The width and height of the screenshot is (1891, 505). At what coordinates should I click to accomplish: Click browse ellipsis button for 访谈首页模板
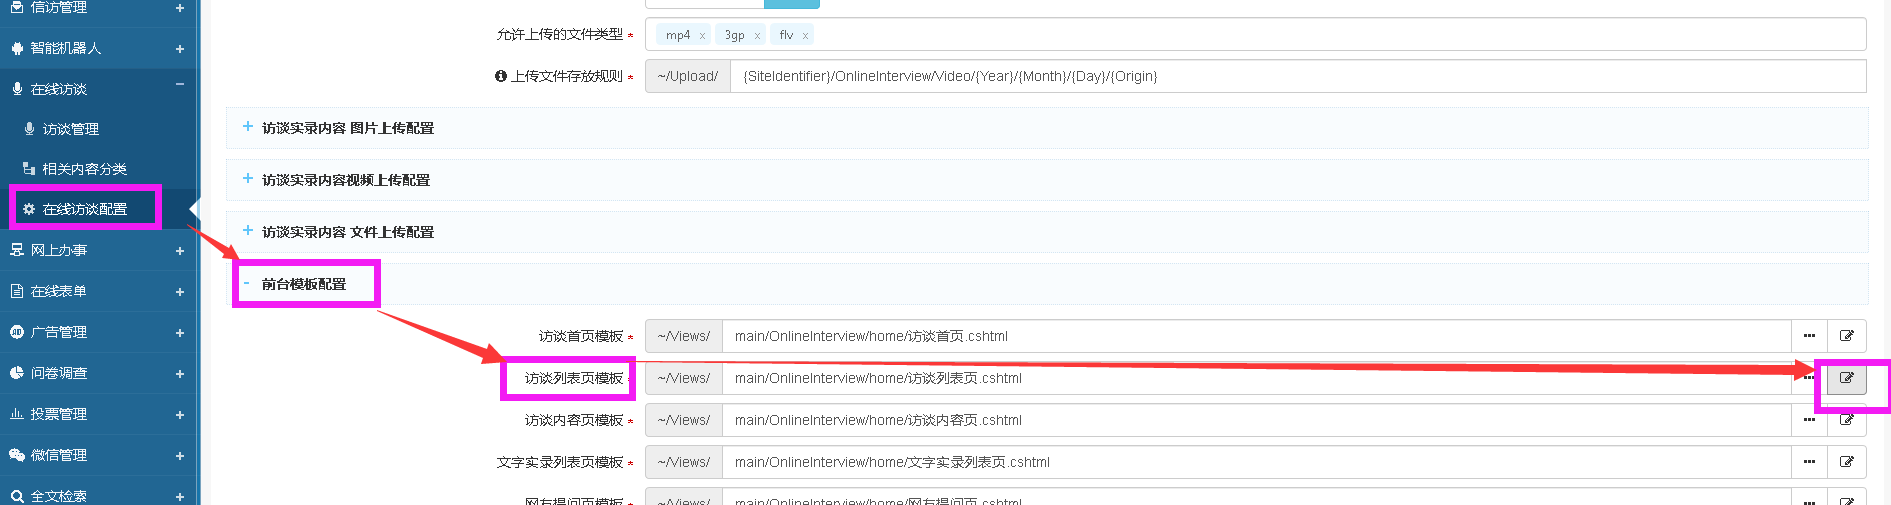(1809, 336)
